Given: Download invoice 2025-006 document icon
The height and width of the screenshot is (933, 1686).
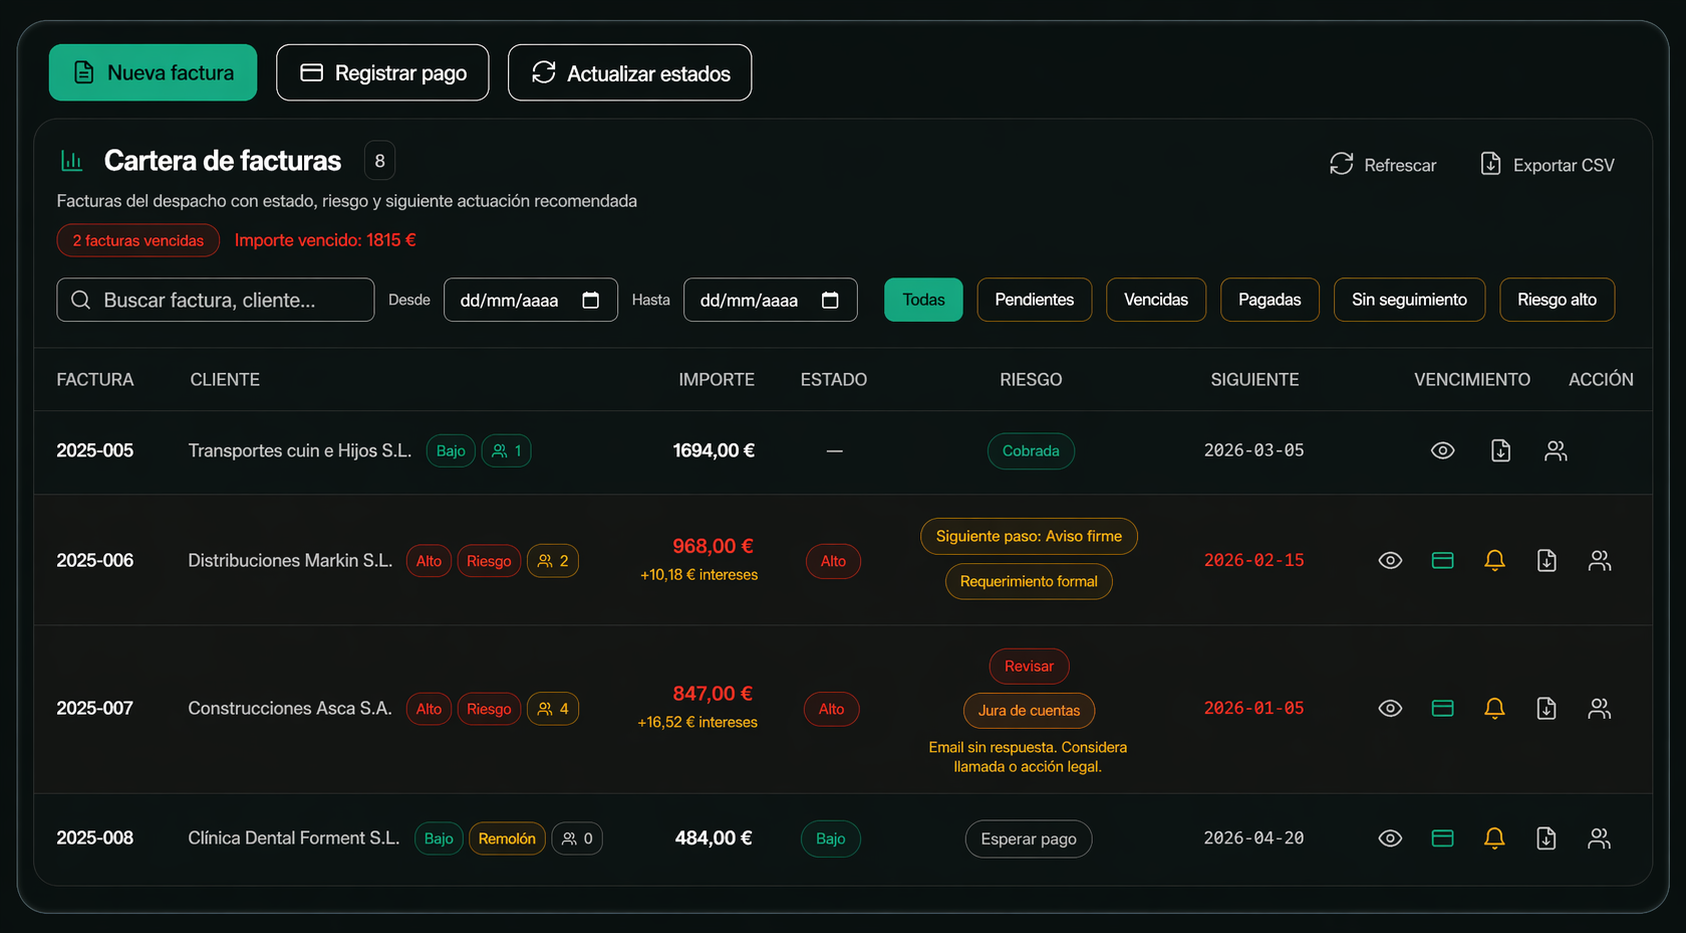Looking at the screenshot, I should (x=1546, y=561).
